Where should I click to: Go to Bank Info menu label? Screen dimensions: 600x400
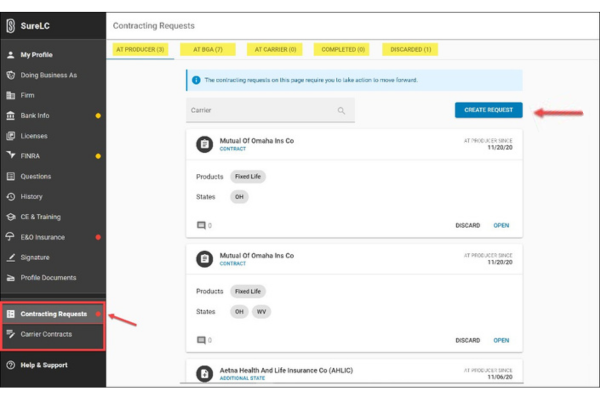35,116
